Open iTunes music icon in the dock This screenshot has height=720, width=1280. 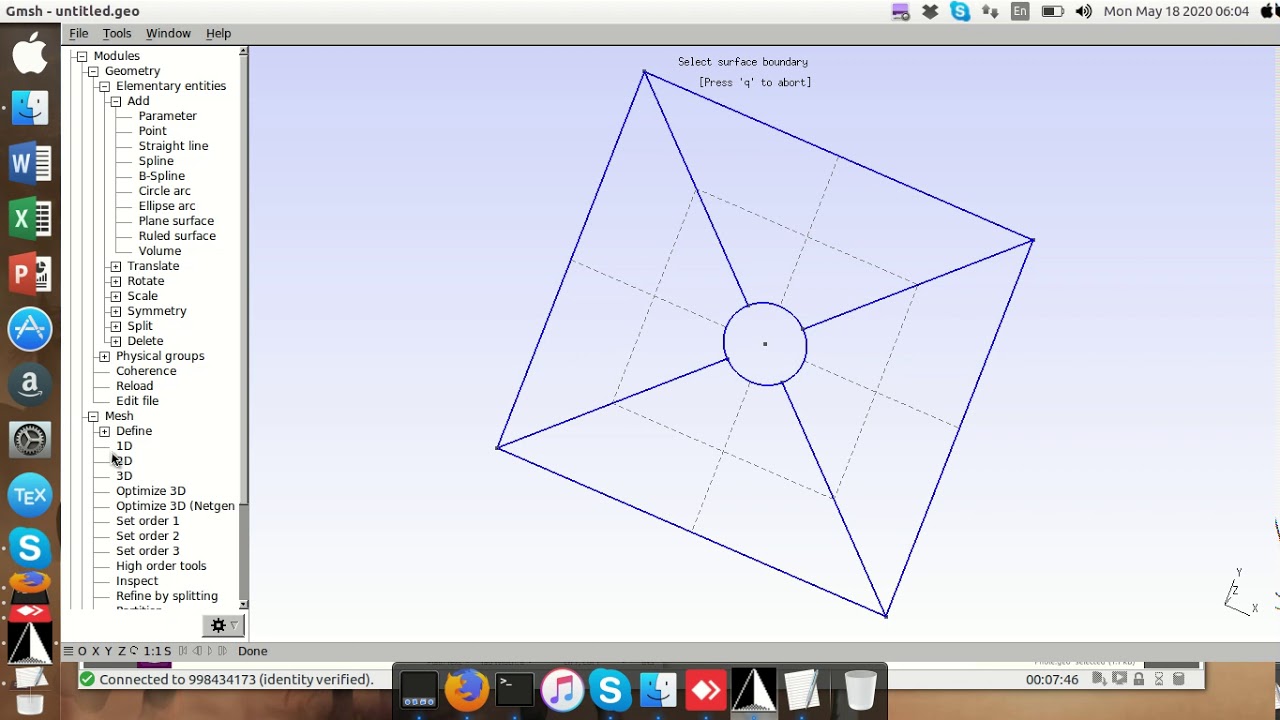(562, 689)
